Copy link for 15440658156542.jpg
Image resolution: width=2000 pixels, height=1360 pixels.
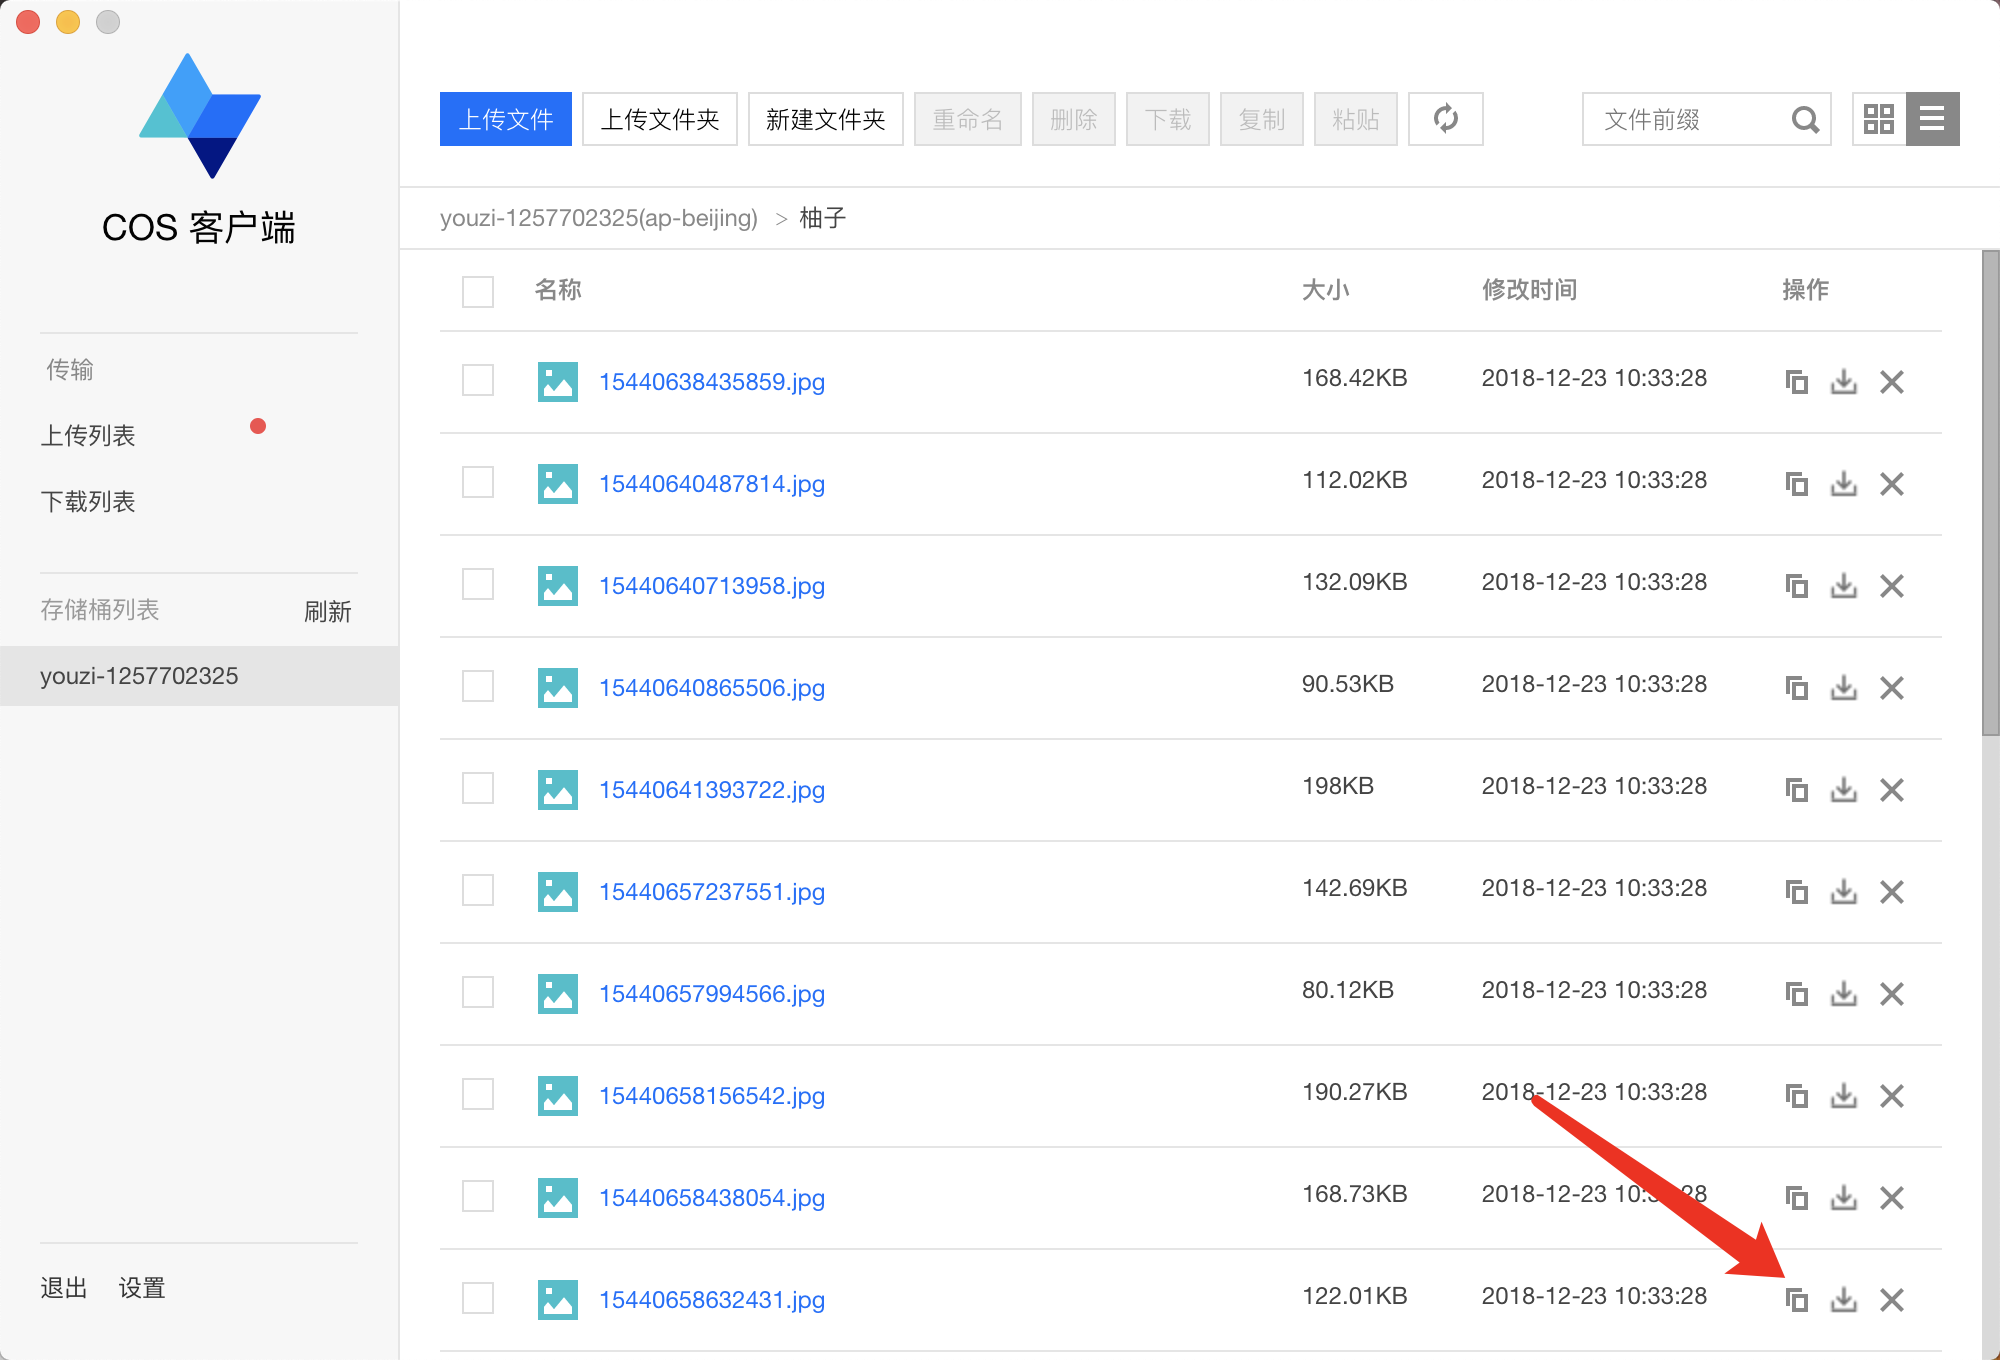(x=1796, y=1096)
